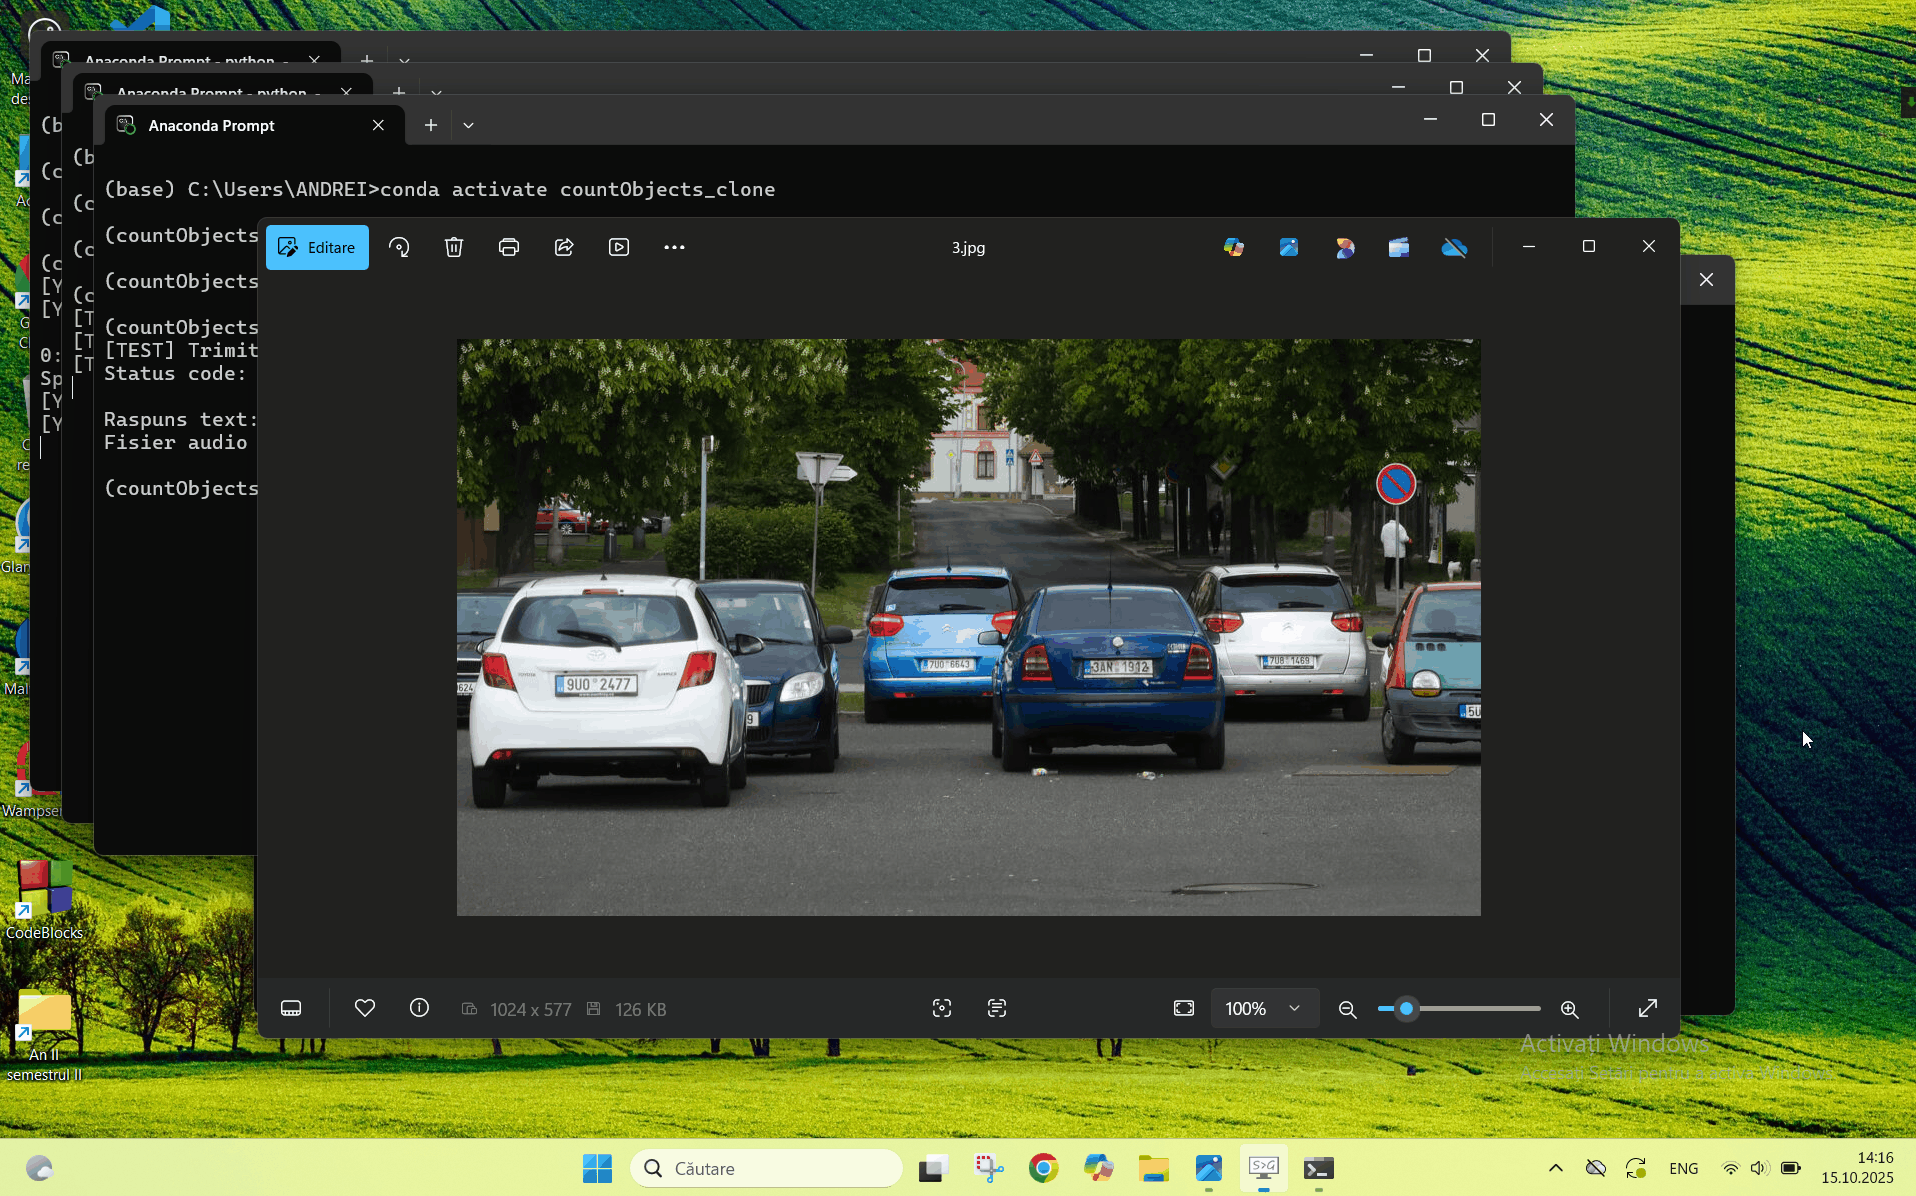Click the ENG language indicator
The width and height of the screenshot is (1916, 1196).
click(x=1684, y=1168)
